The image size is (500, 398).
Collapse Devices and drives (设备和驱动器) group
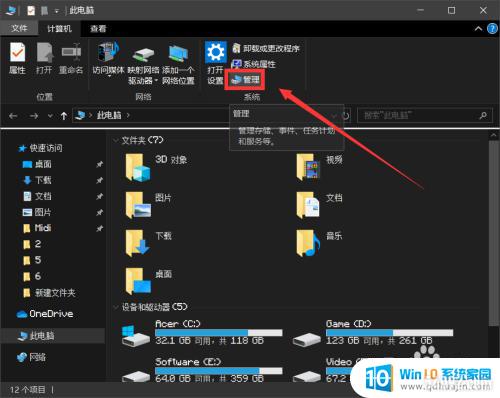tap(116, 307)
